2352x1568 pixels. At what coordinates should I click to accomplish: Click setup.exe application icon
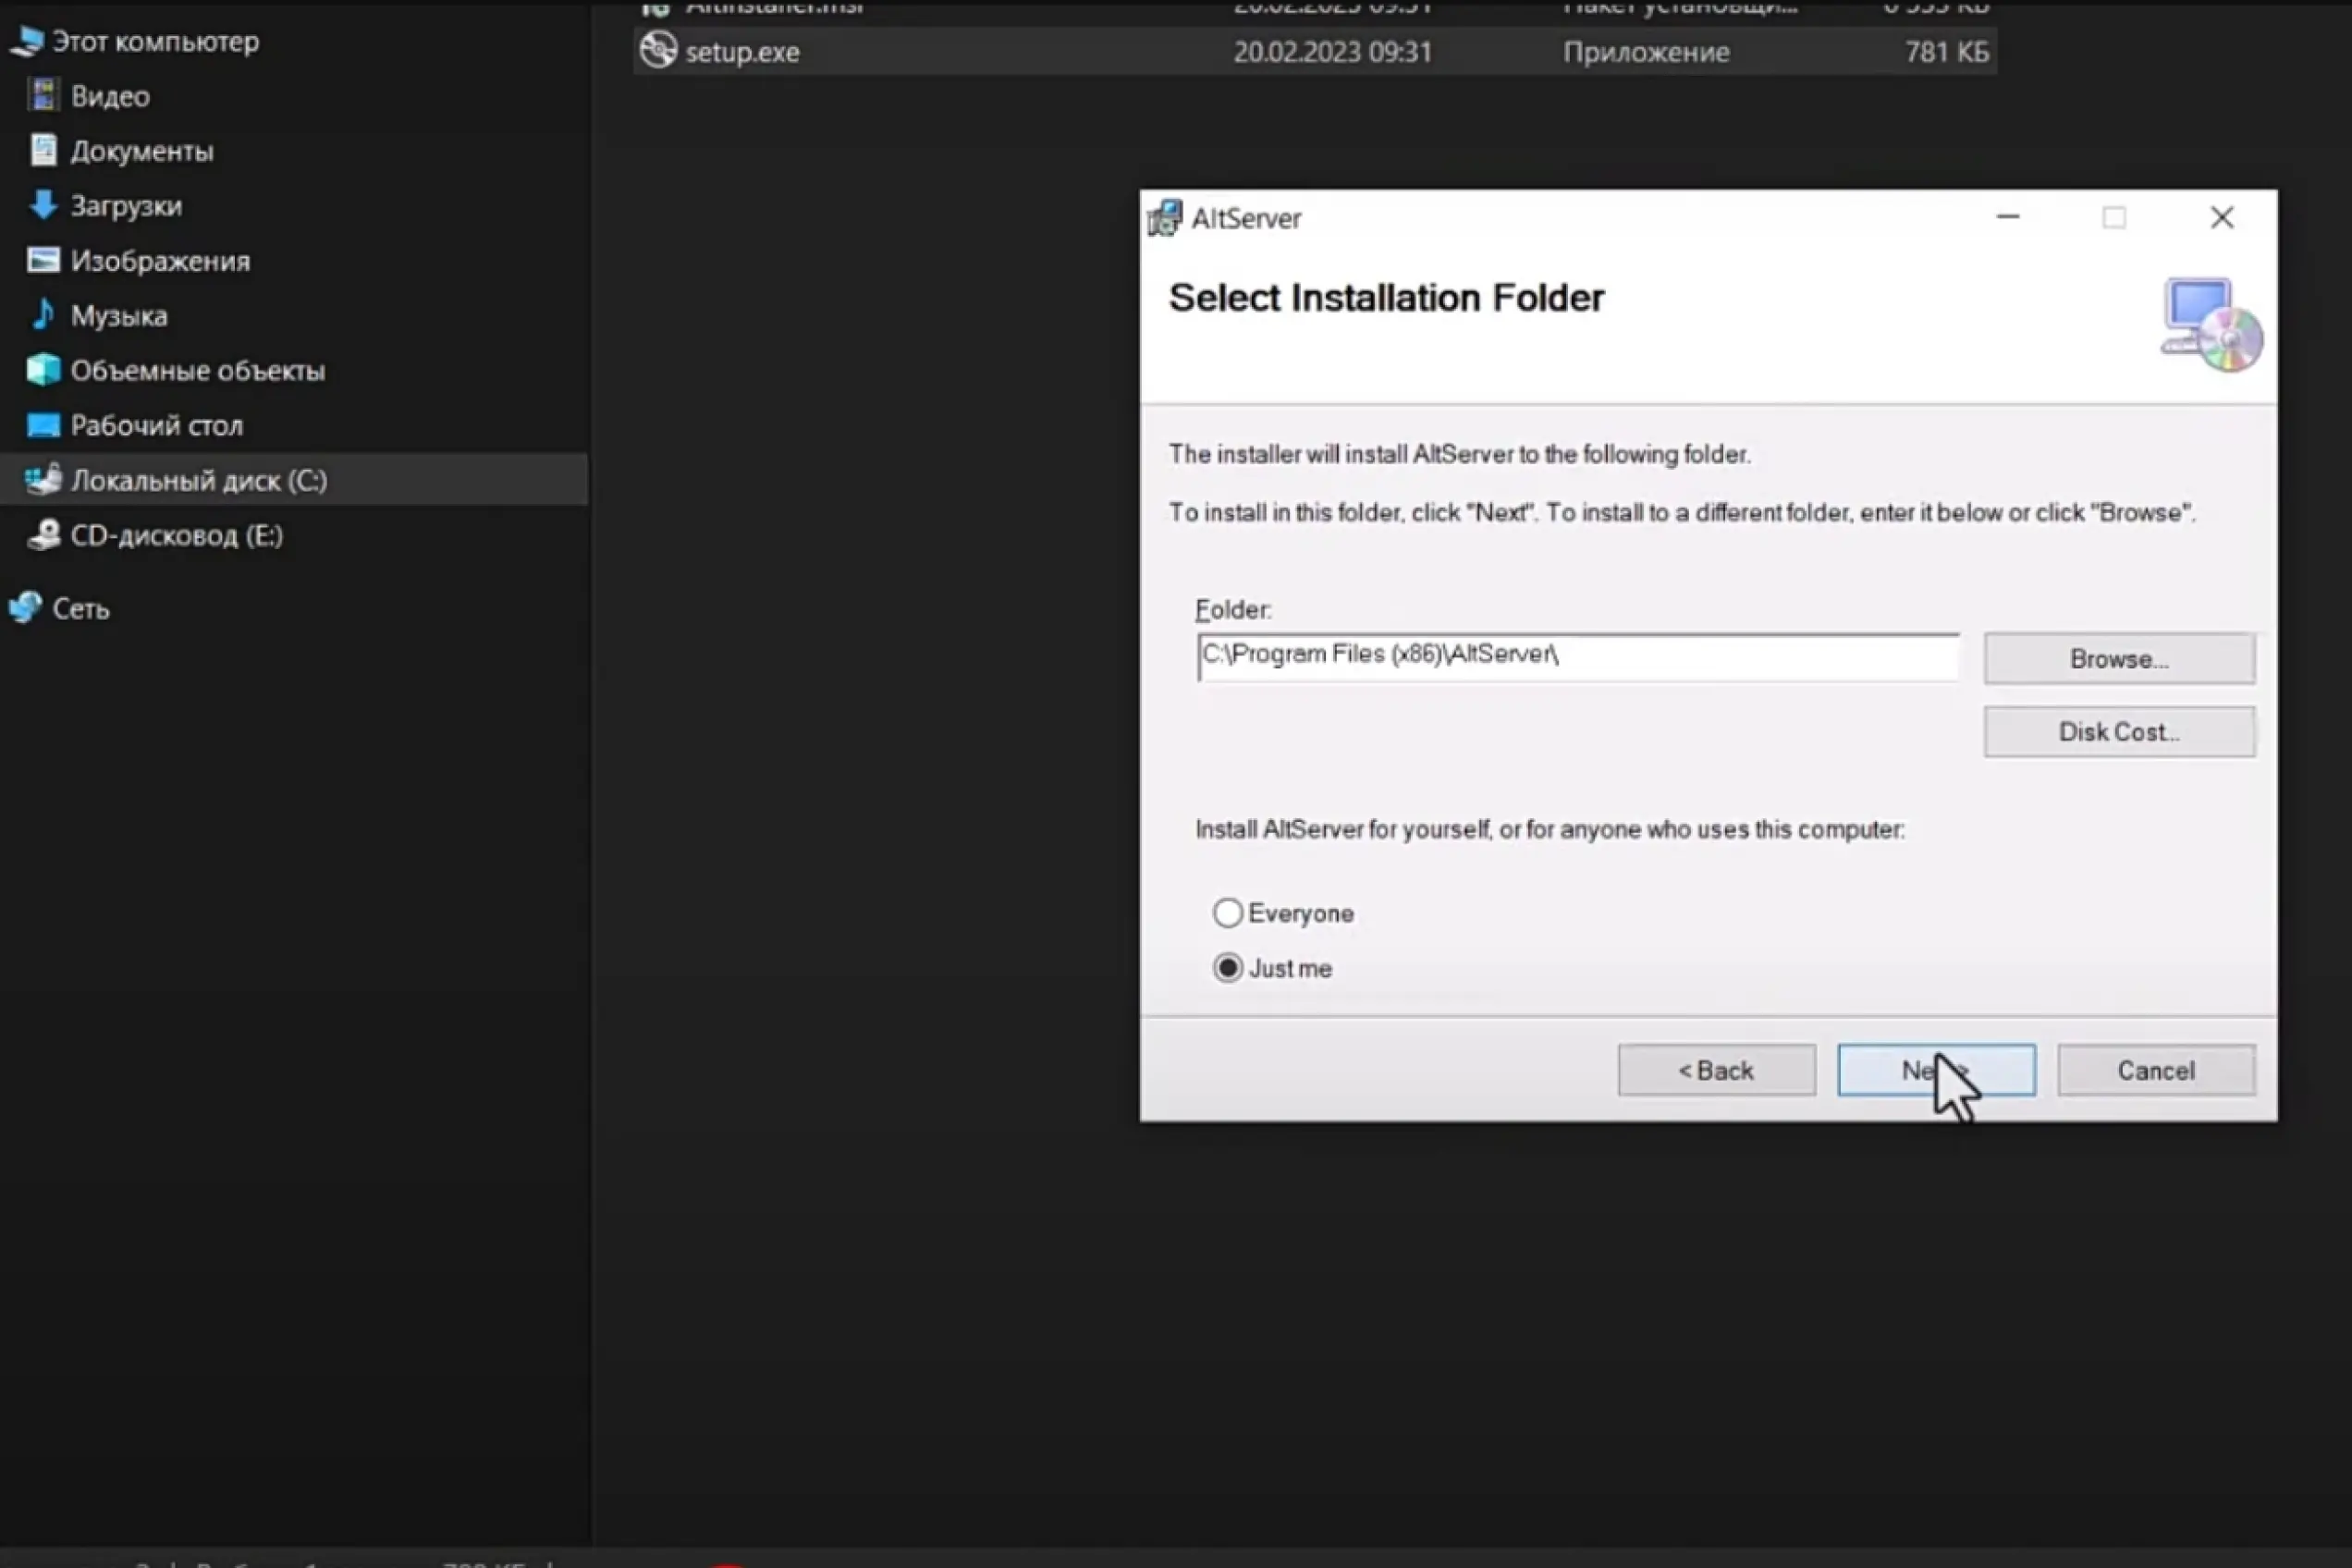[658, 51]
